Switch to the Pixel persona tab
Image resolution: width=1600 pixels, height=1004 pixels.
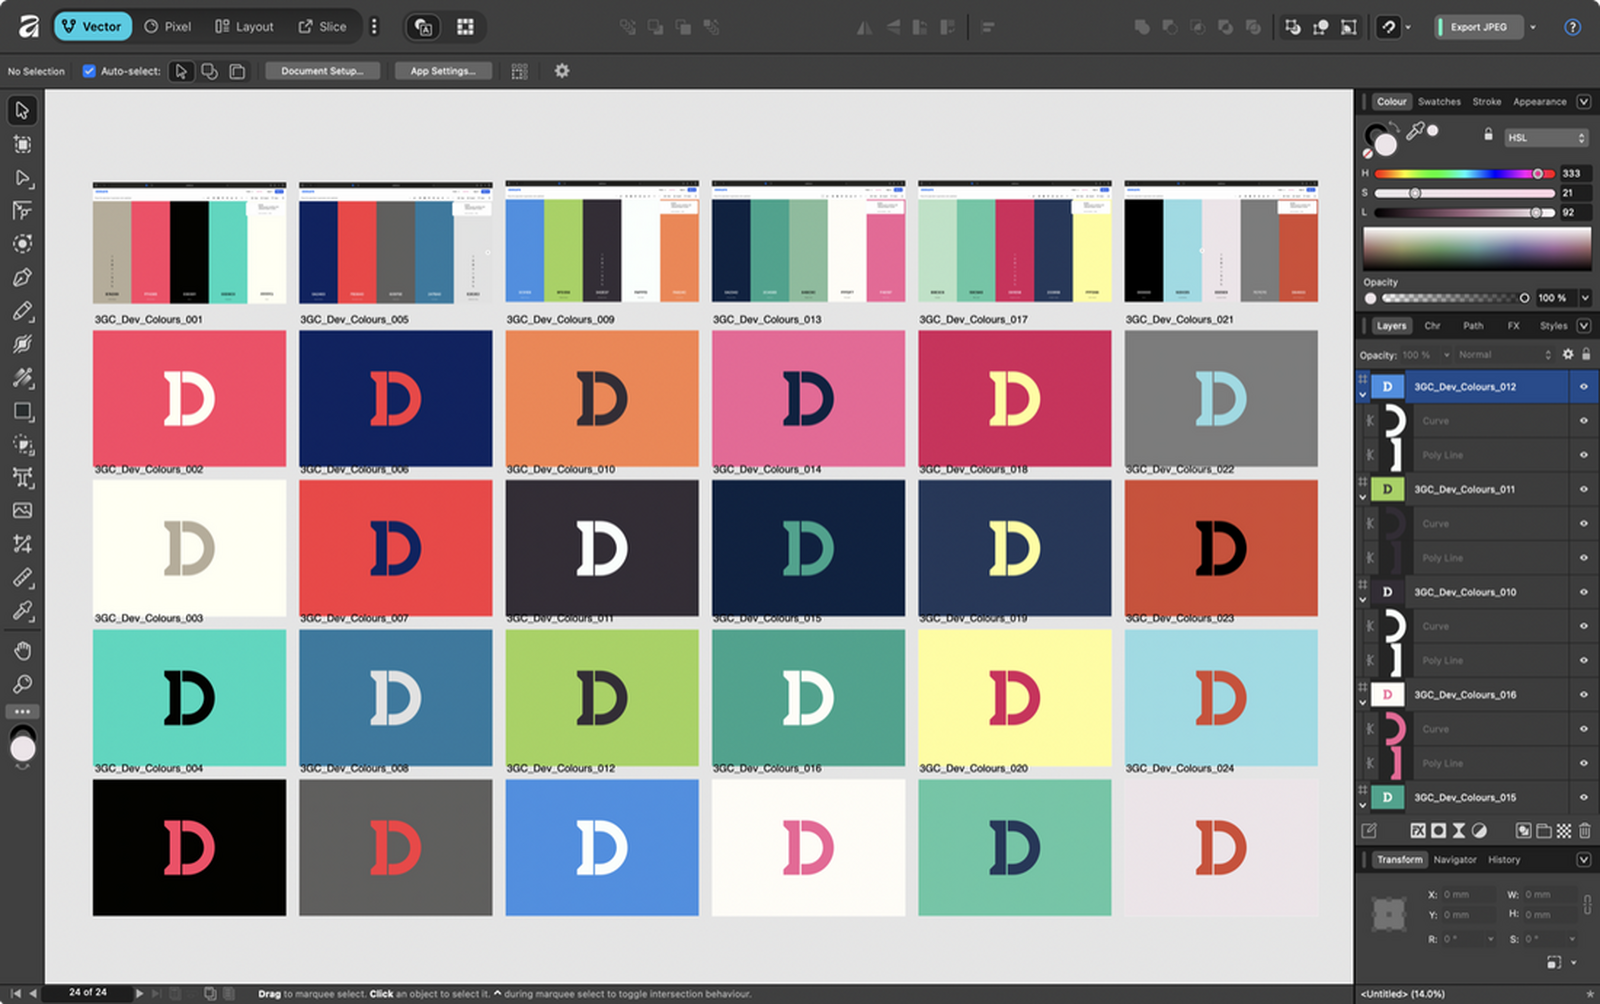click(x=168, y=27)
